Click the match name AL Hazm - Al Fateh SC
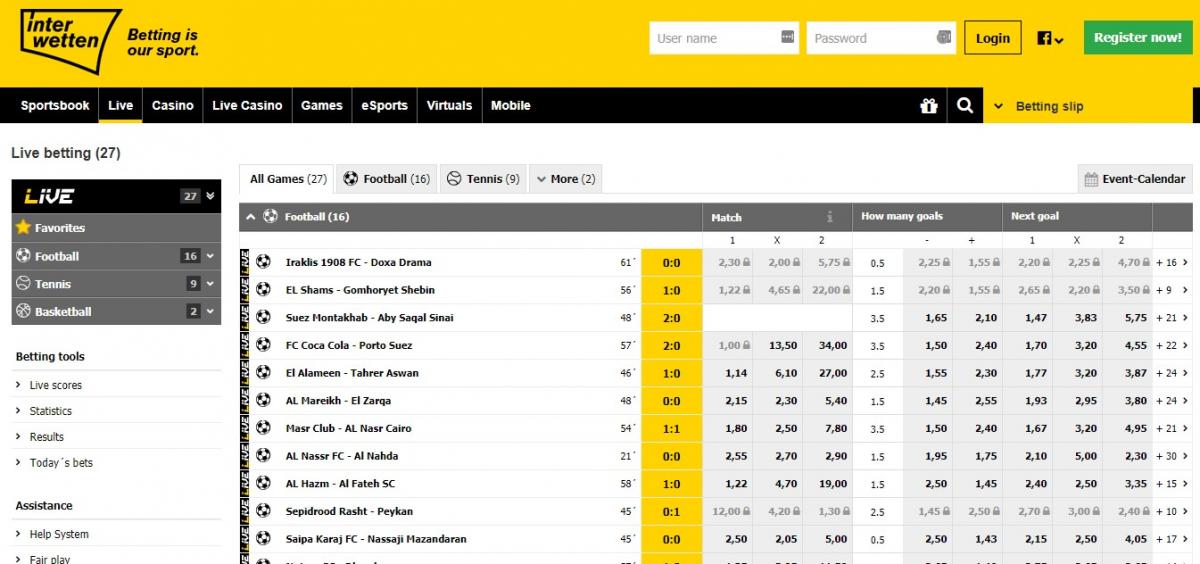Viewport: 1200px width, 564px height. (340, 483)
